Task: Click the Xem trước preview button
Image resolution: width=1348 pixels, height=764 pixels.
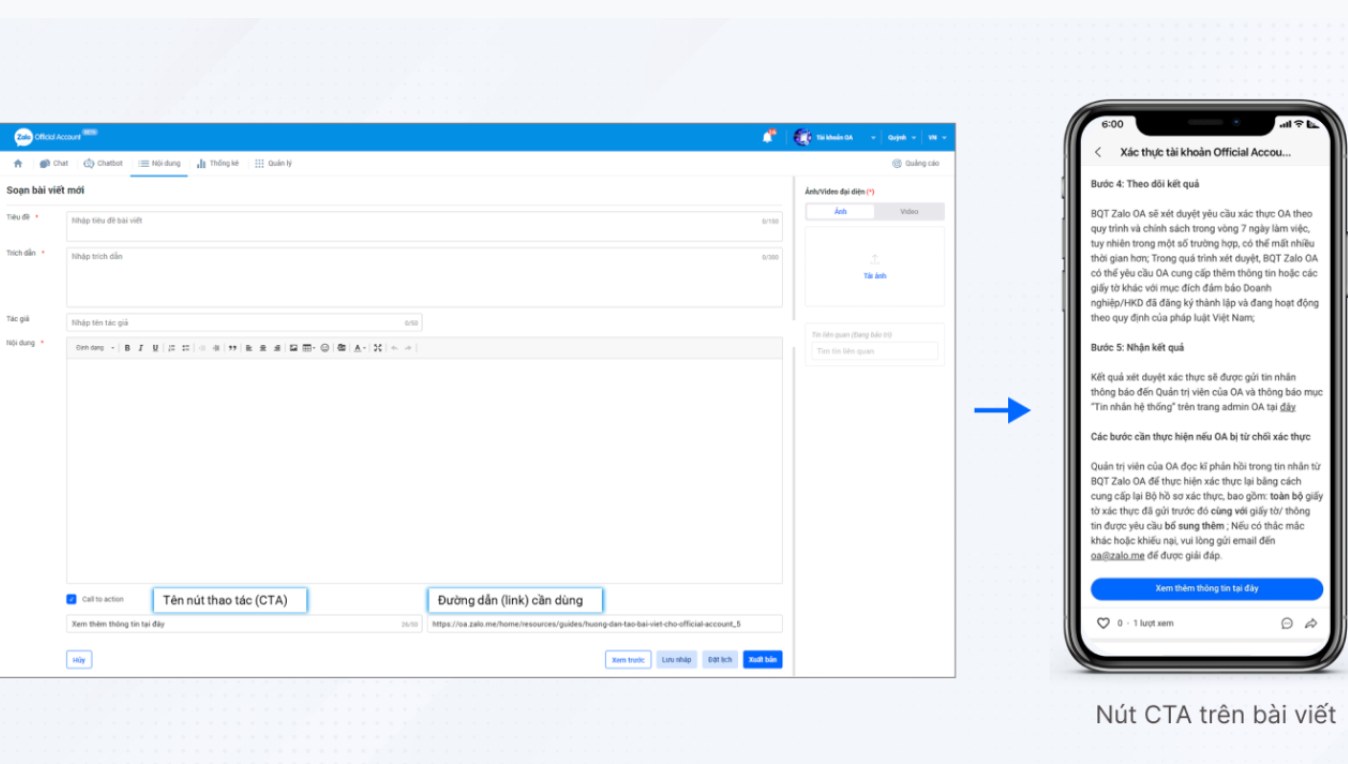Action: pyautogui.click(x=628, y=660)
